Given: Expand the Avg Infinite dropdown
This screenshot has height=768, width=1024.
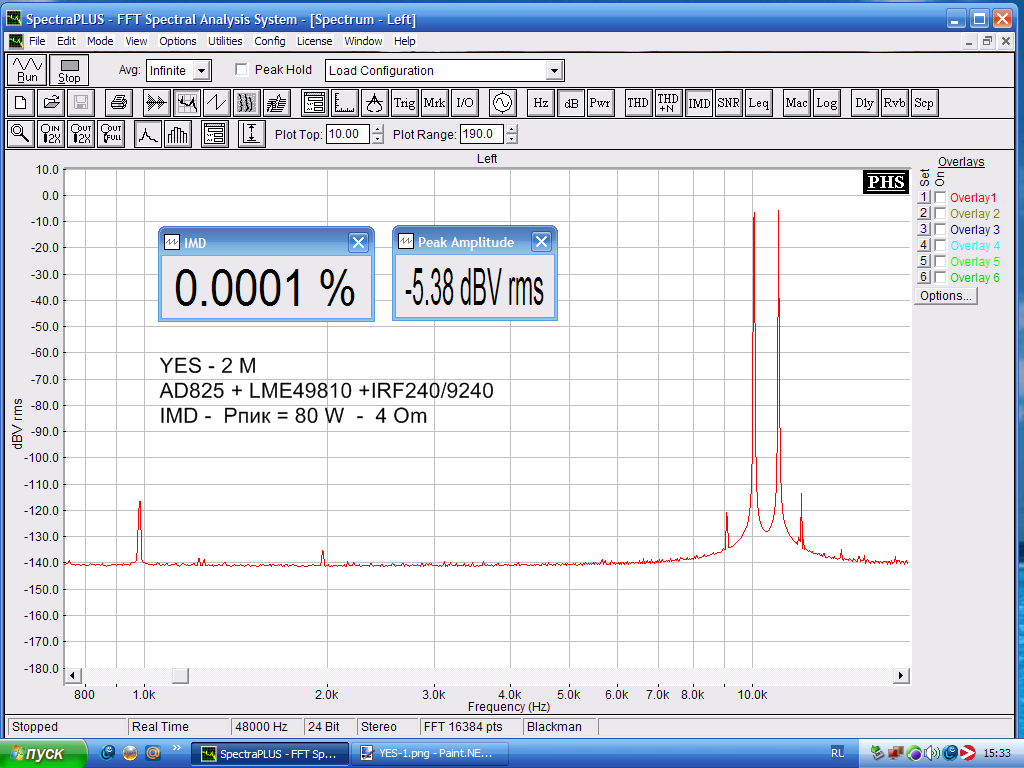Looking at the screenshot, I should (x=201, y=71).
